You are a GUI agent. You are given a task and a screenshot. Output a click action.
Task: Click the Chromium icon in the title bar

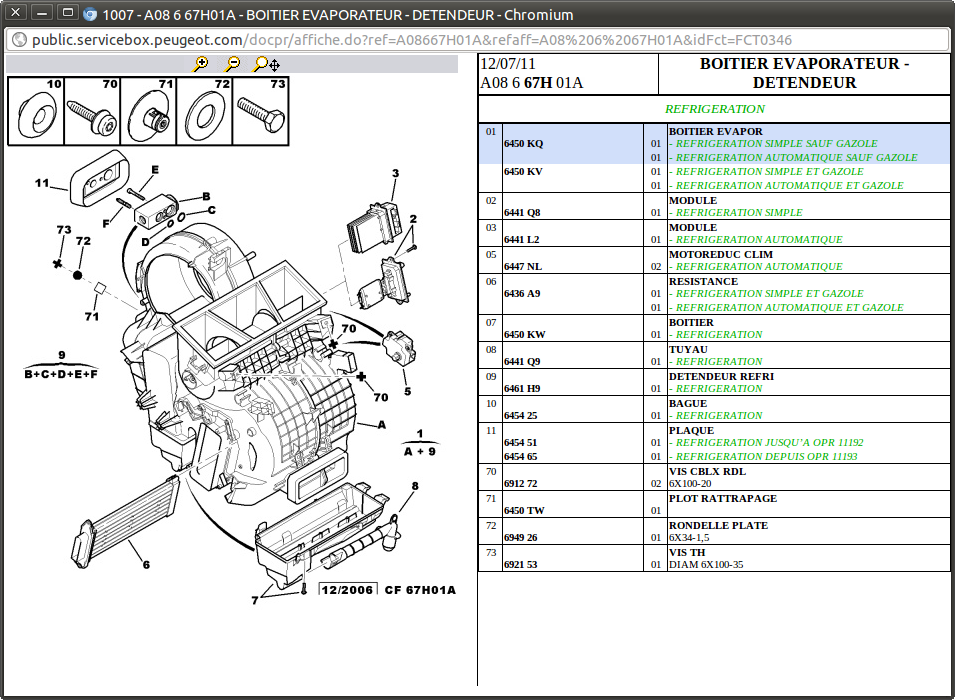point(90,14)
